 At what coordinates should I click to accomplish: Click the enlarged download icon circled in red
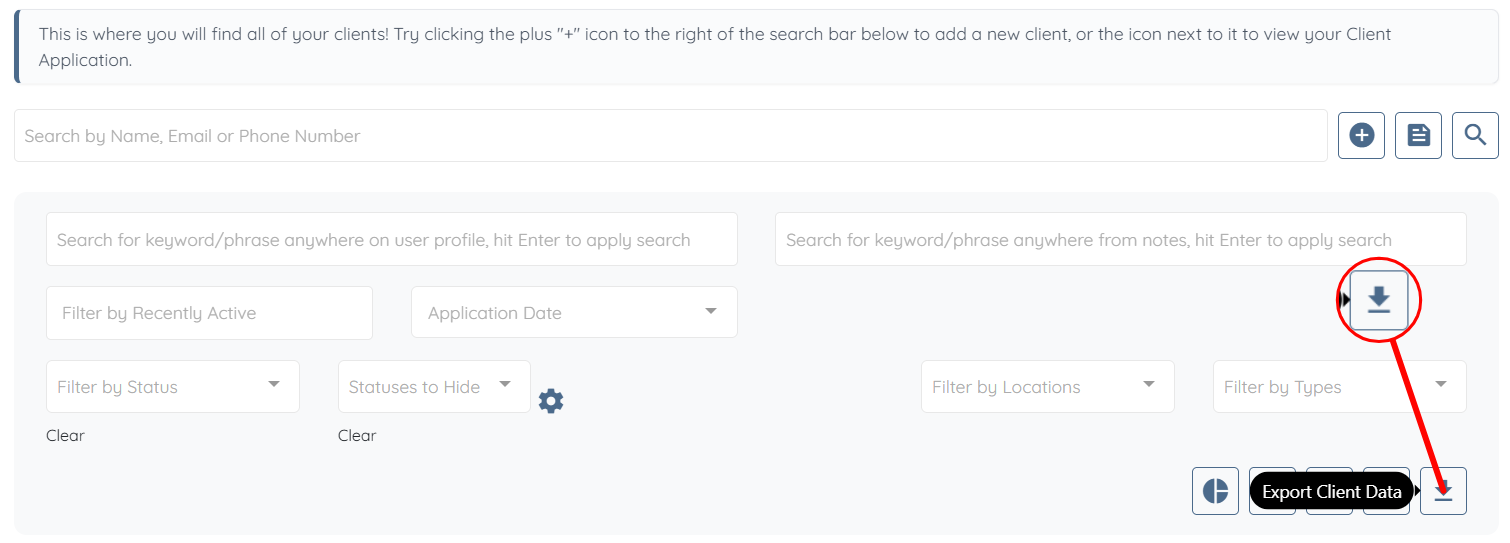tap(1379, 299)
